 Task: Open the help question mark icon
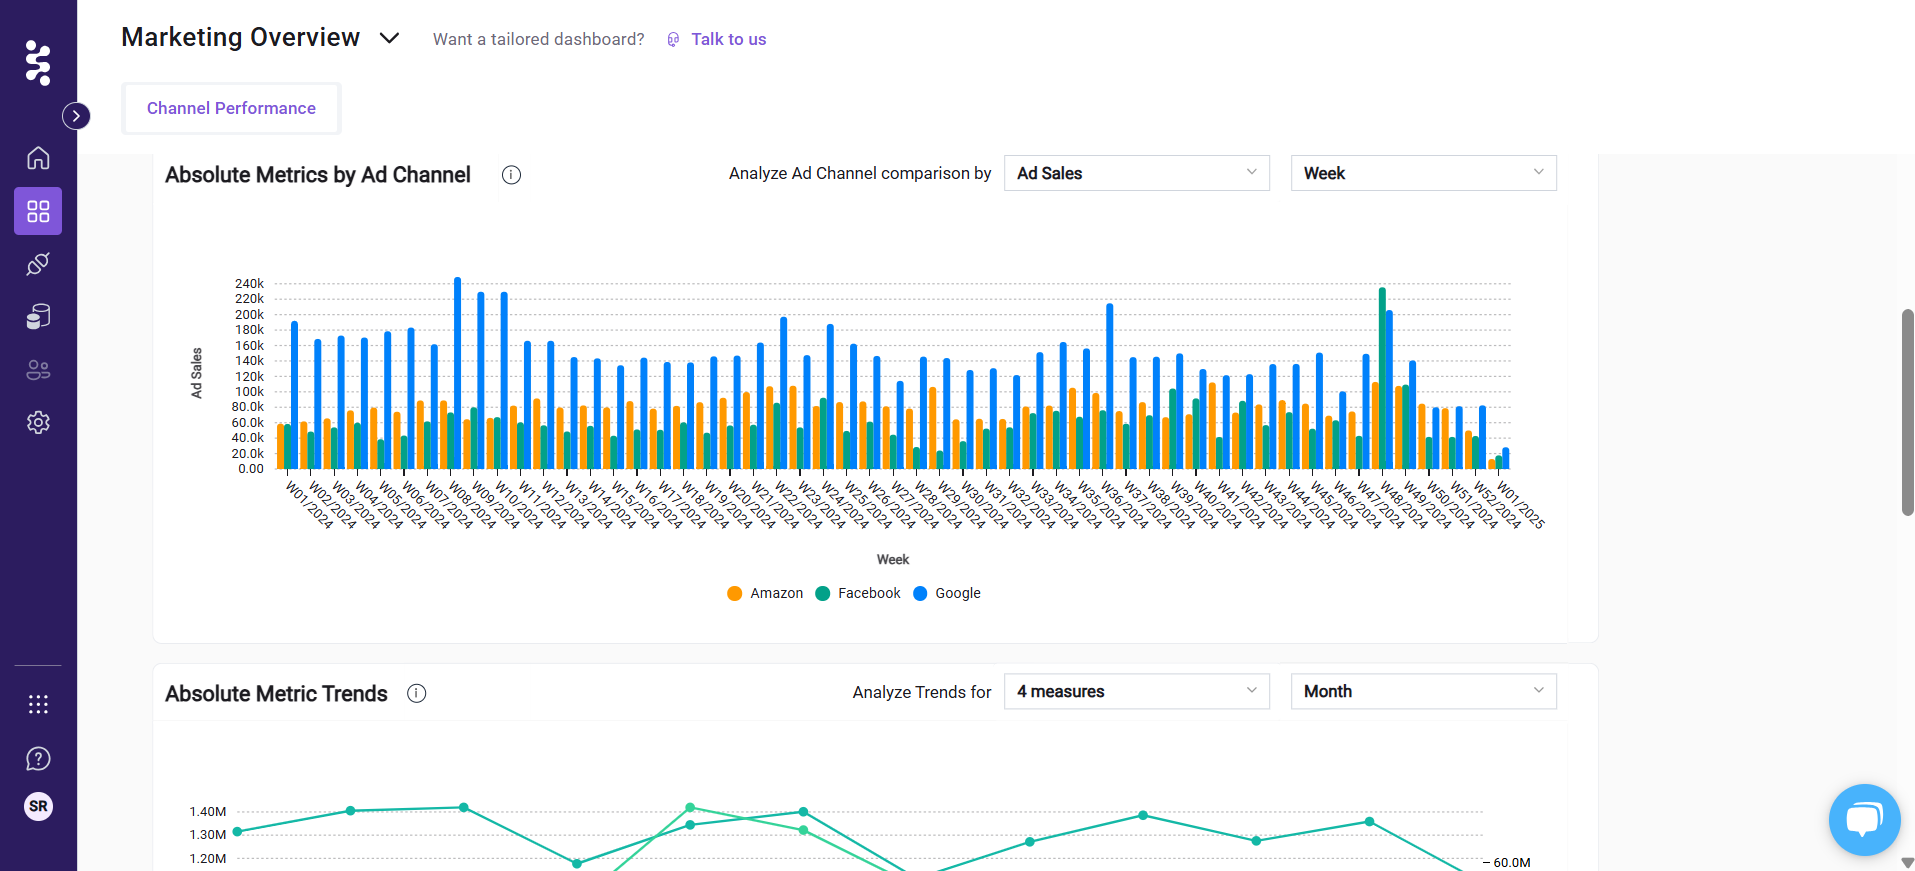point(38,759)
